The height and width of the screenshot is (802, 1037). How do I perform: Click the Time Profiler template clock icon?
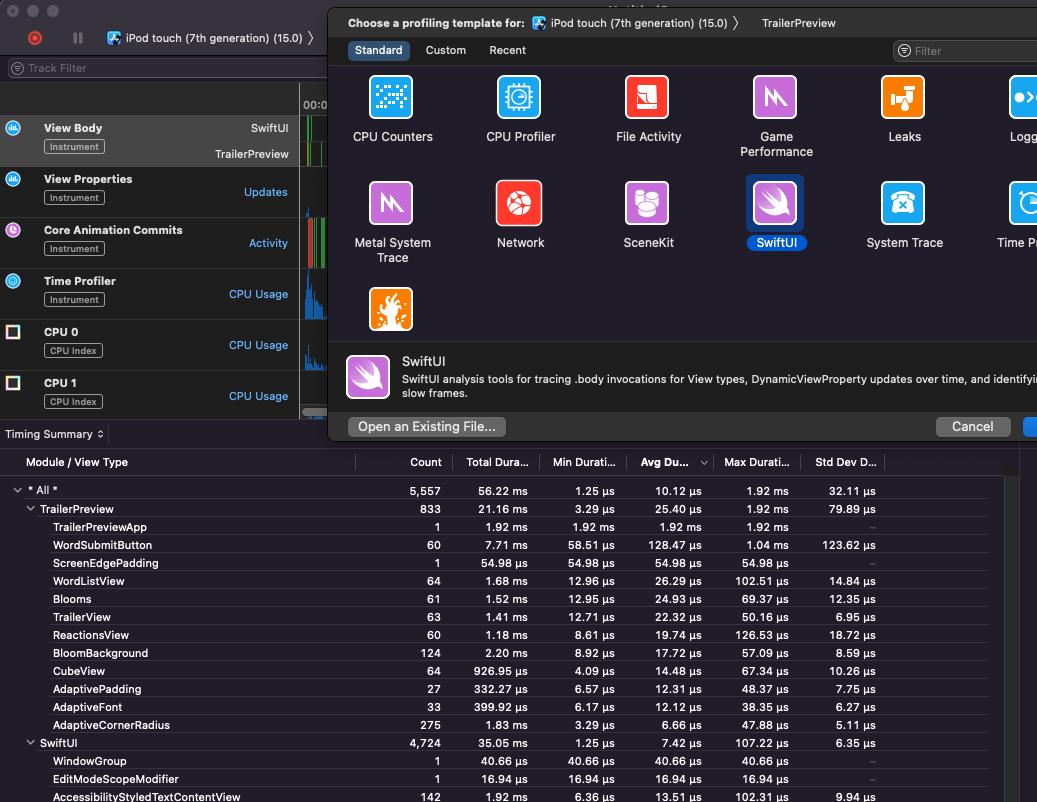point(1023,203)
